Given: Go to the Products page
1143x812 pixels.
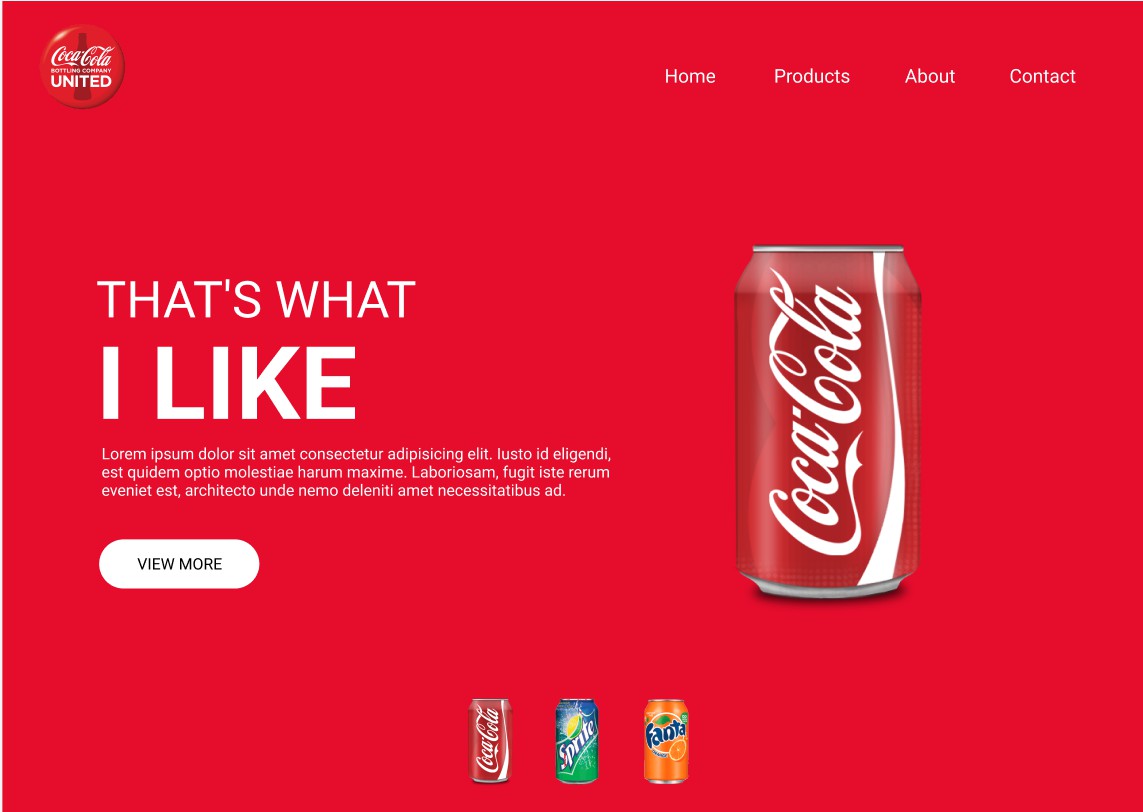Looking at the screenshot, I should pyautogui.click(x=811, y=77).
